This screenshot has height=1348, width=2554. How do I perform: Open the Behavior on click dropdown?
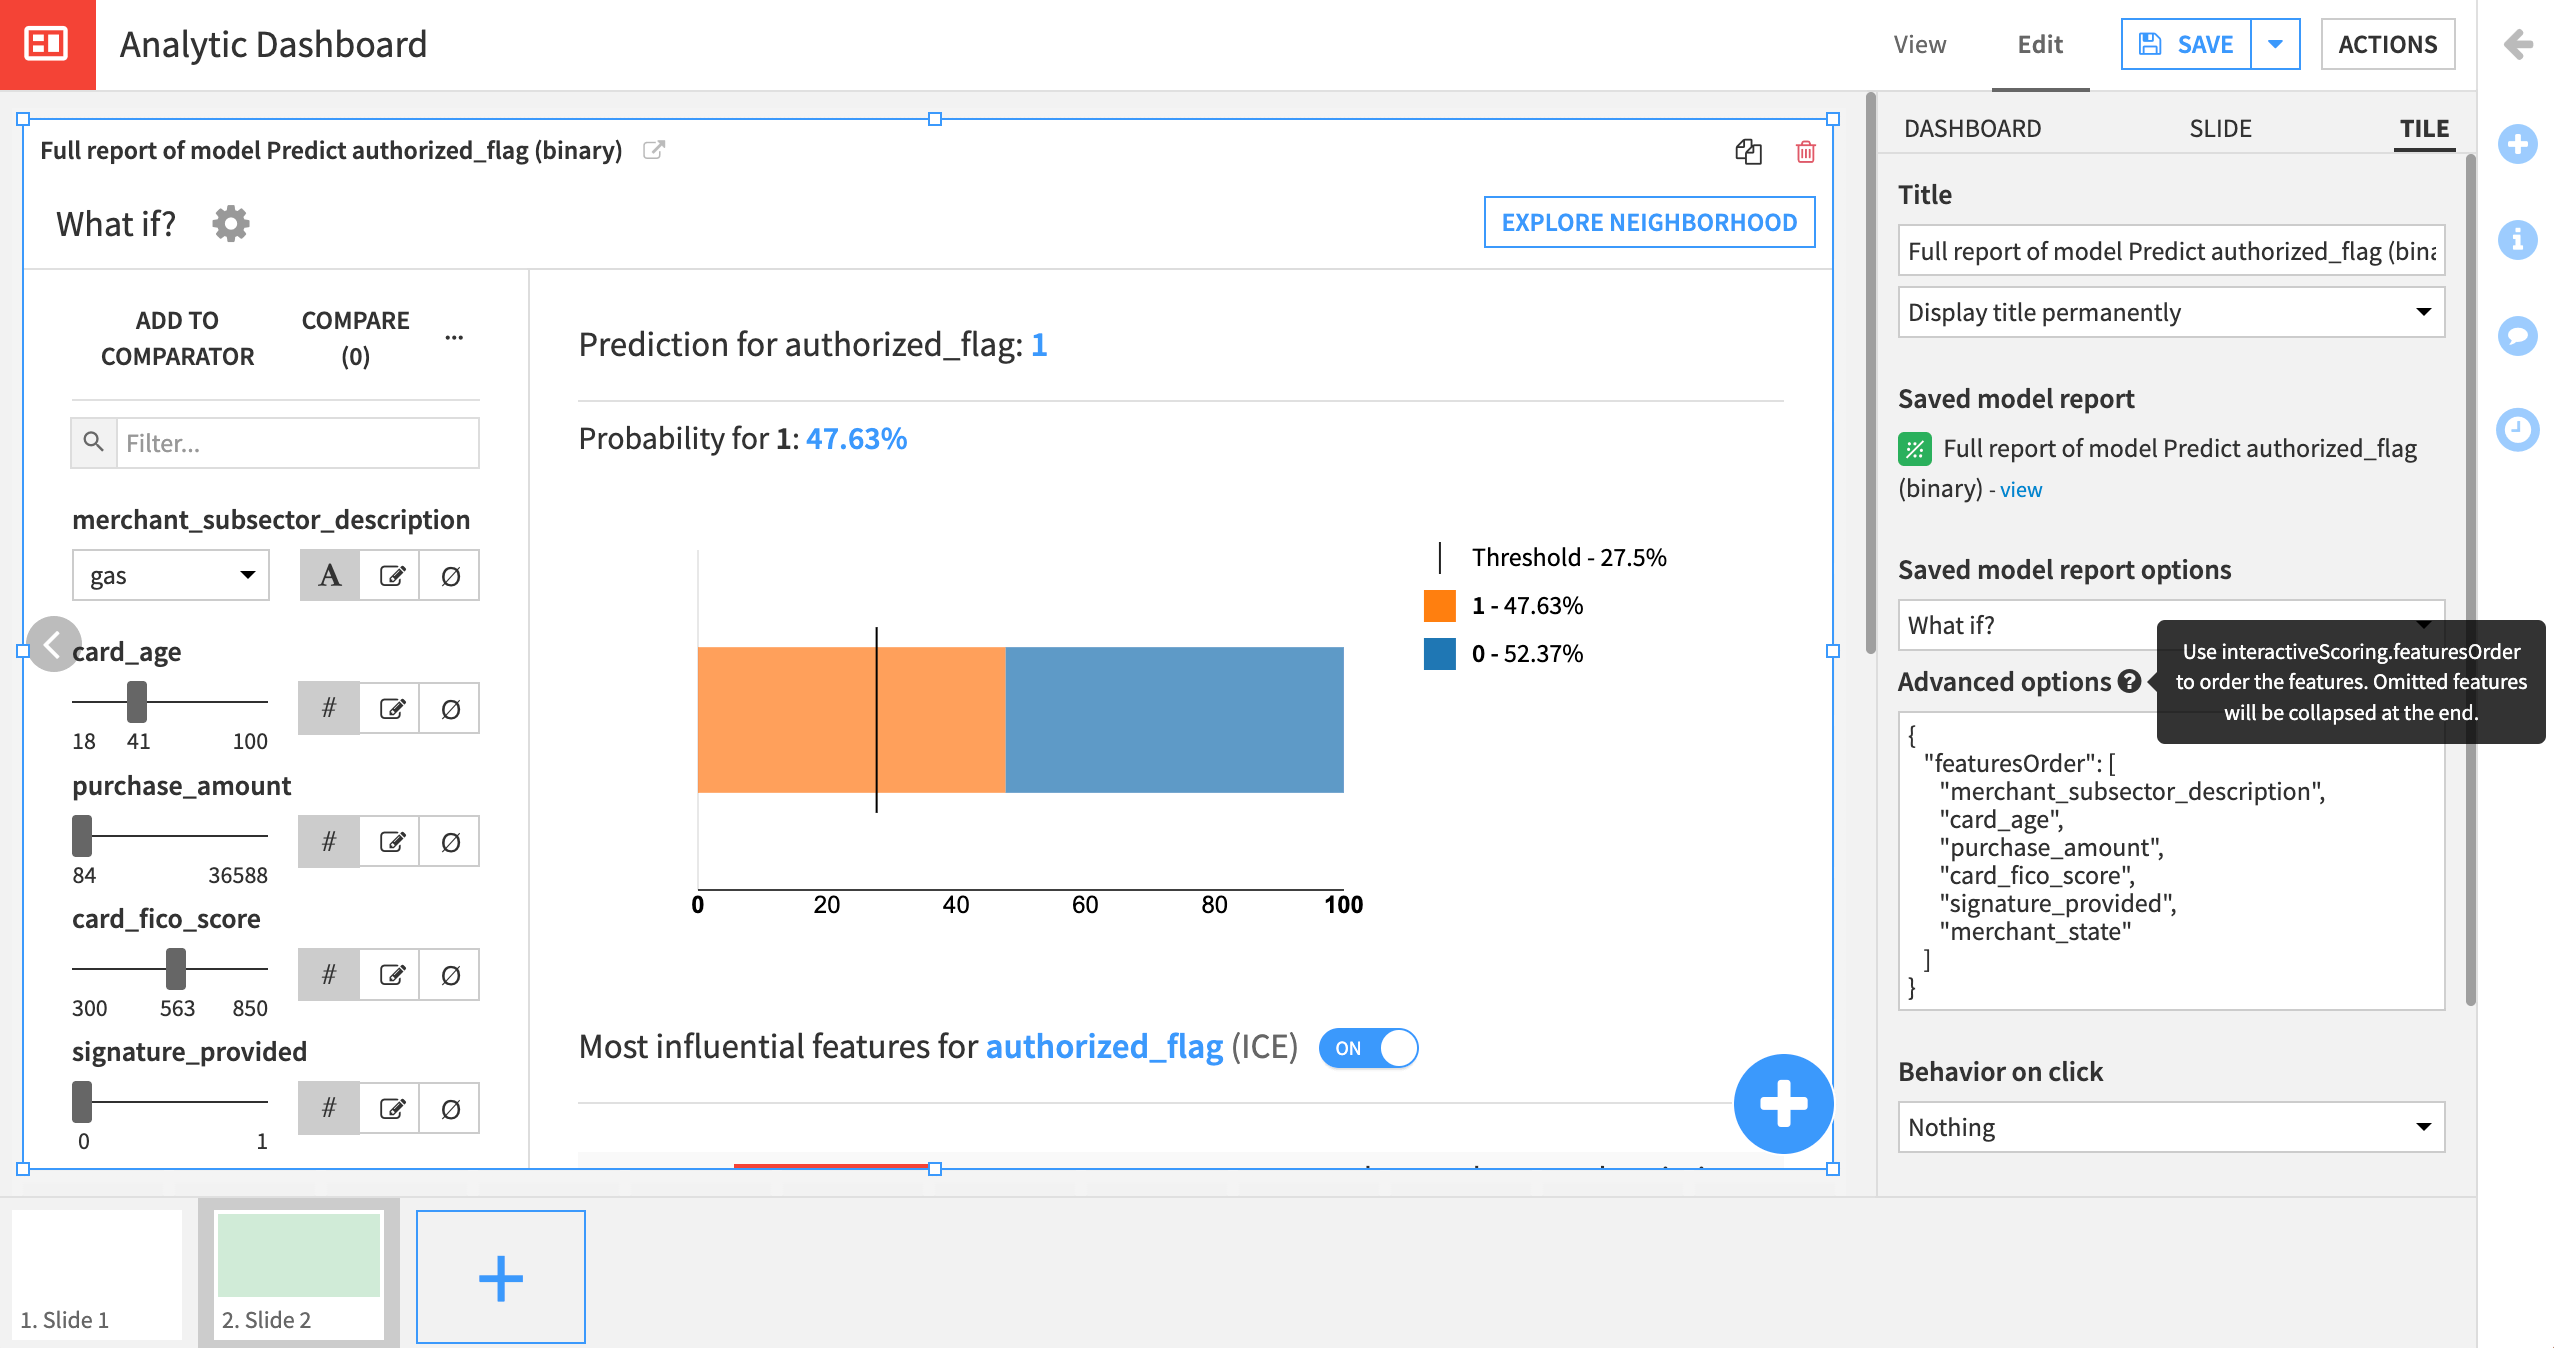tap(2170, 1128)
